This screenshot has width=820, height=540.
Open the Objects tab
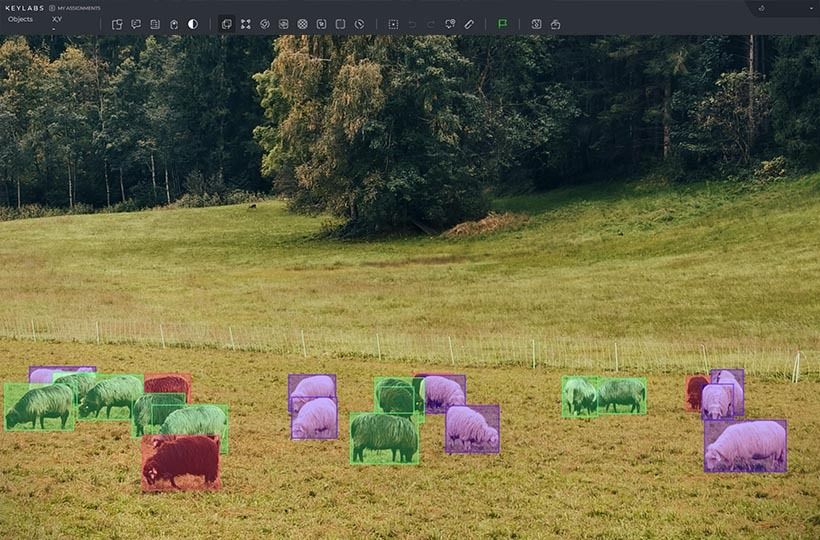click(x=20, y=19)
